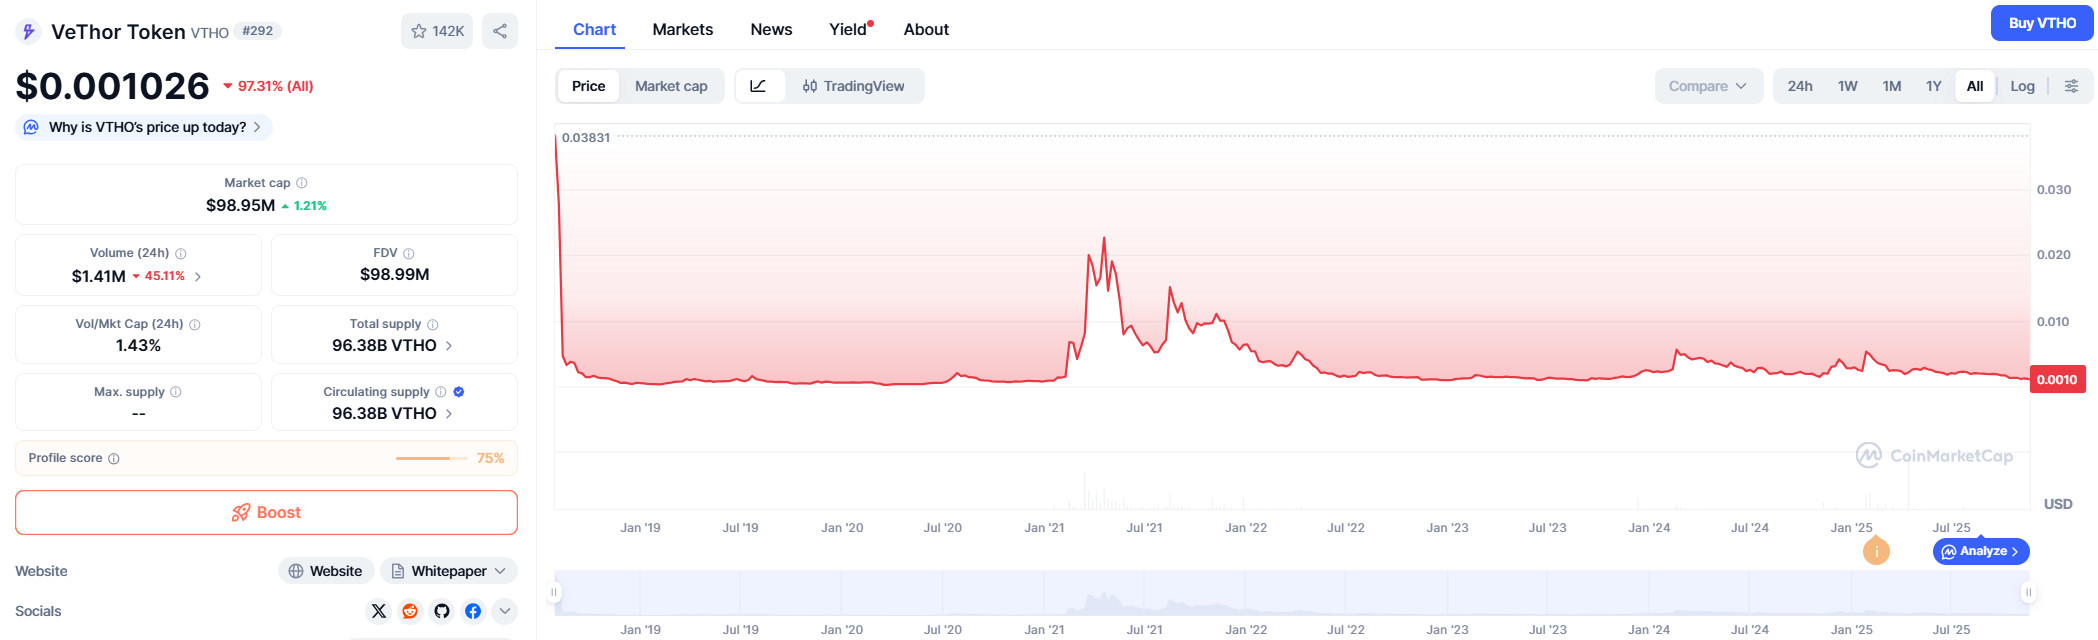The width and height of the screenshot is (2098, 640).
Task: Open the Website link
Action: pos(326,571)
